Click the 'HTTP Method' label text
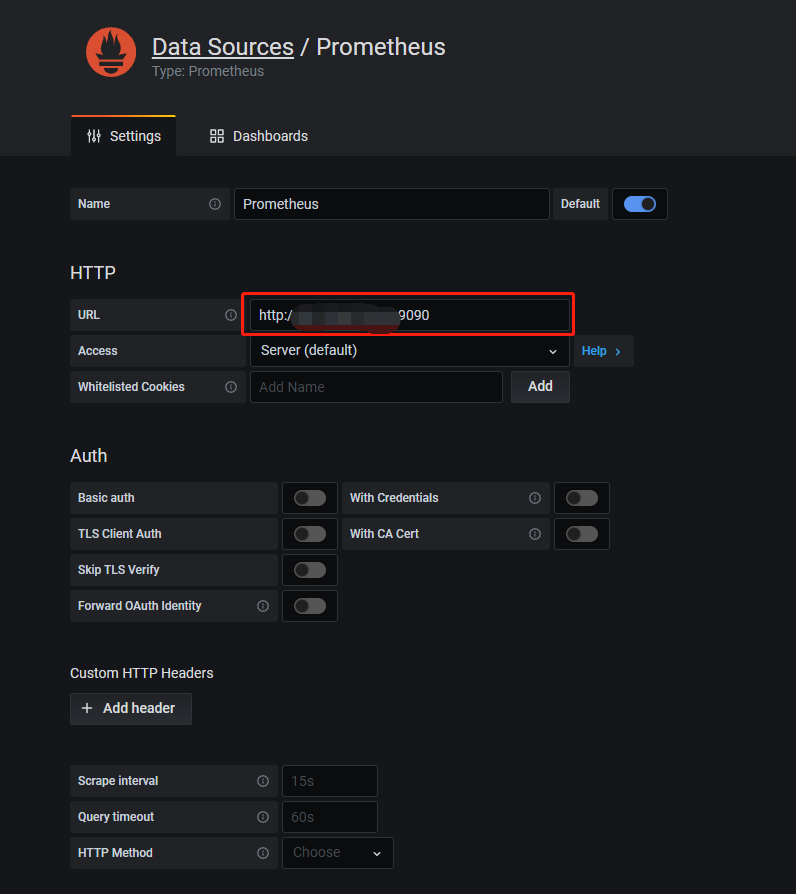This screenshot has height=894, width=796. 115,852
